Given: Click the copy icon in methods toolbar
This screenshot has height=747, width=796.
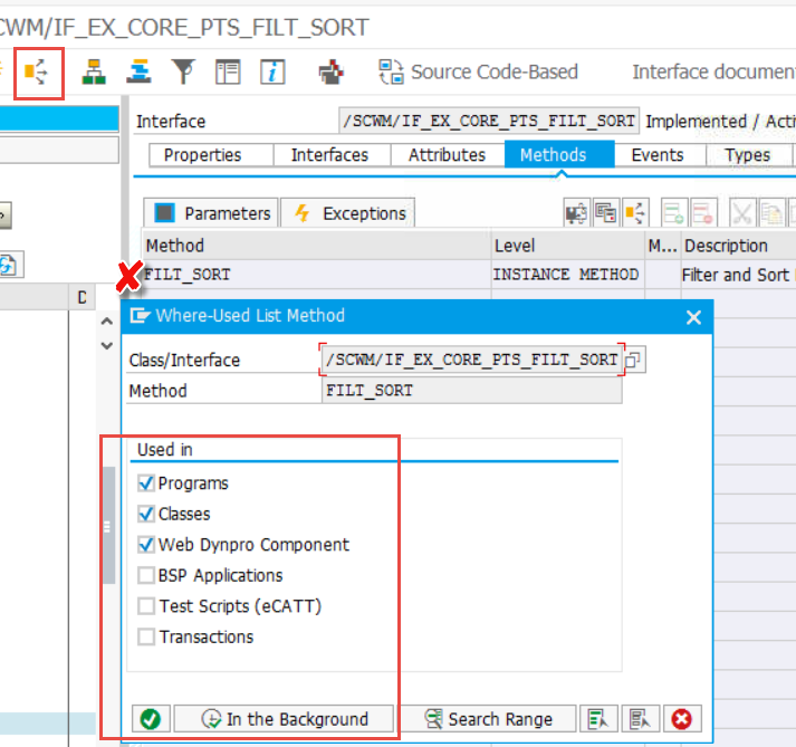Looking at the screenshot, I should pyautogui.click(x=771, y=212).
